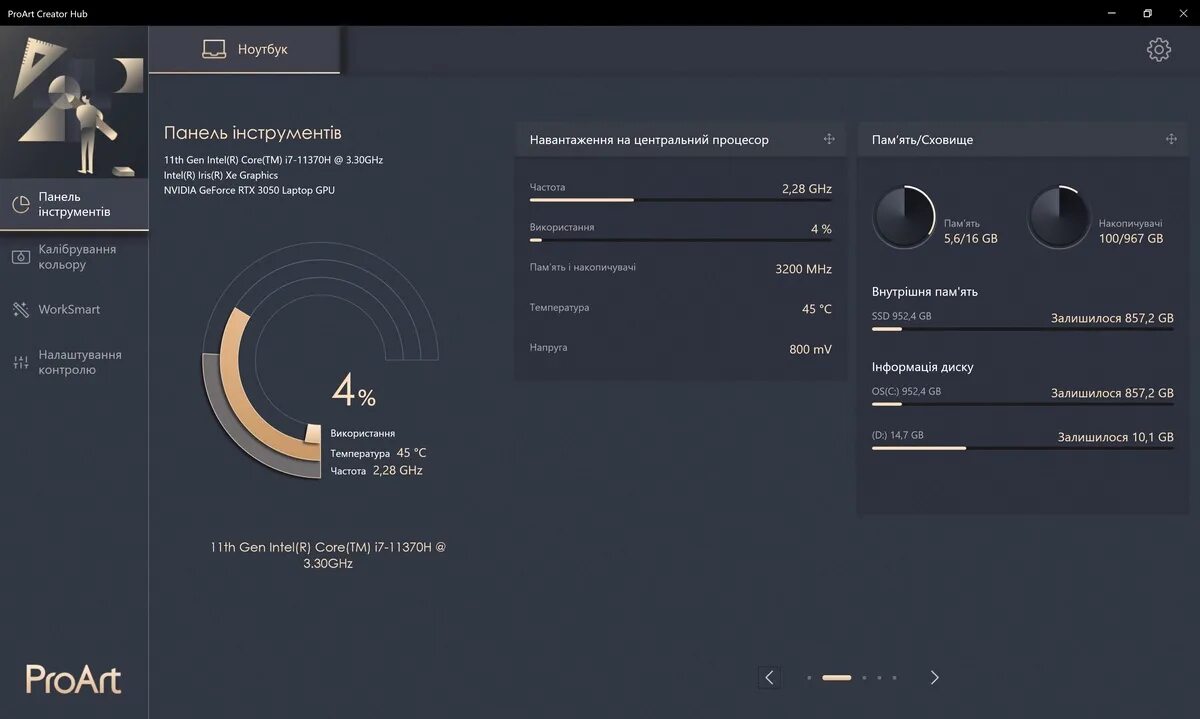Viewport: 1200px width, 719px height.
Task: Click the move handle on Пам'ять/Сховище panel
Action: pyautogui.click(x=1170, y=139)
